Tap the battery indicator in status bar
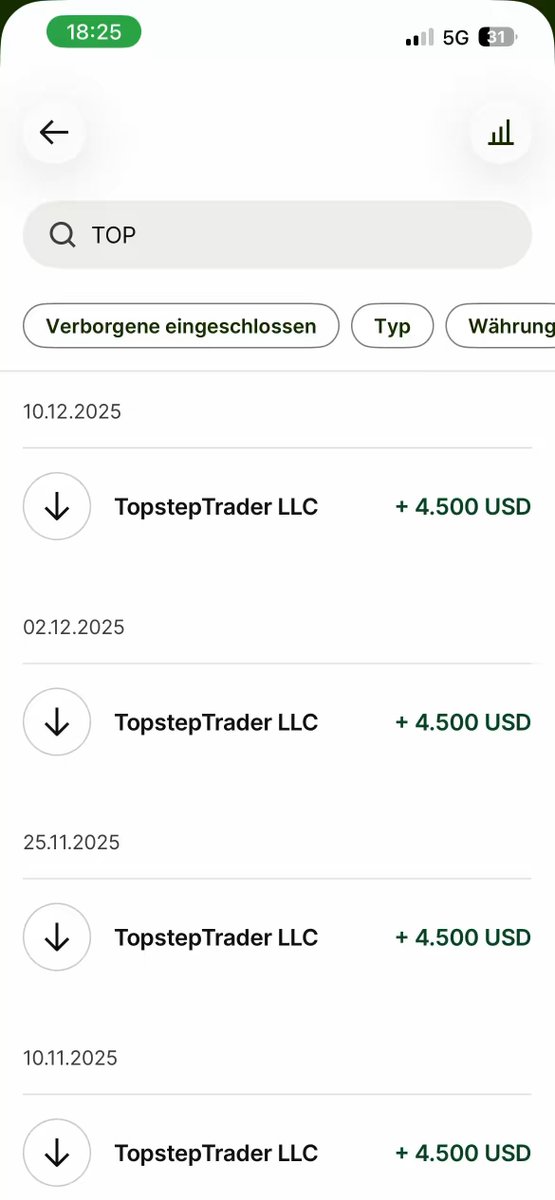Screen dimensions: 555x1200 498,38
